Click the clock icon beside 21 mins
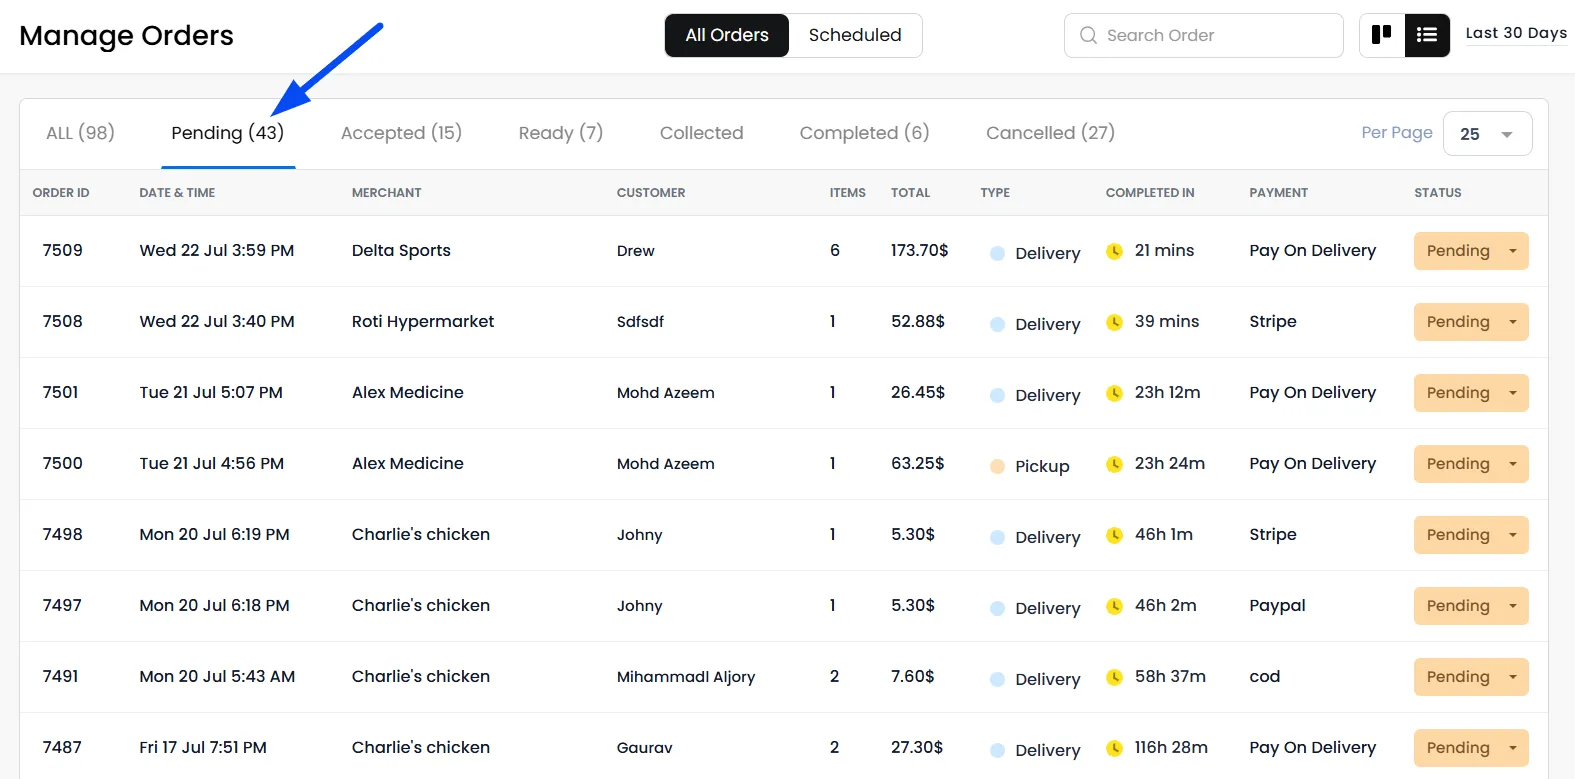1575x779 pixels. pos(1114,251)
